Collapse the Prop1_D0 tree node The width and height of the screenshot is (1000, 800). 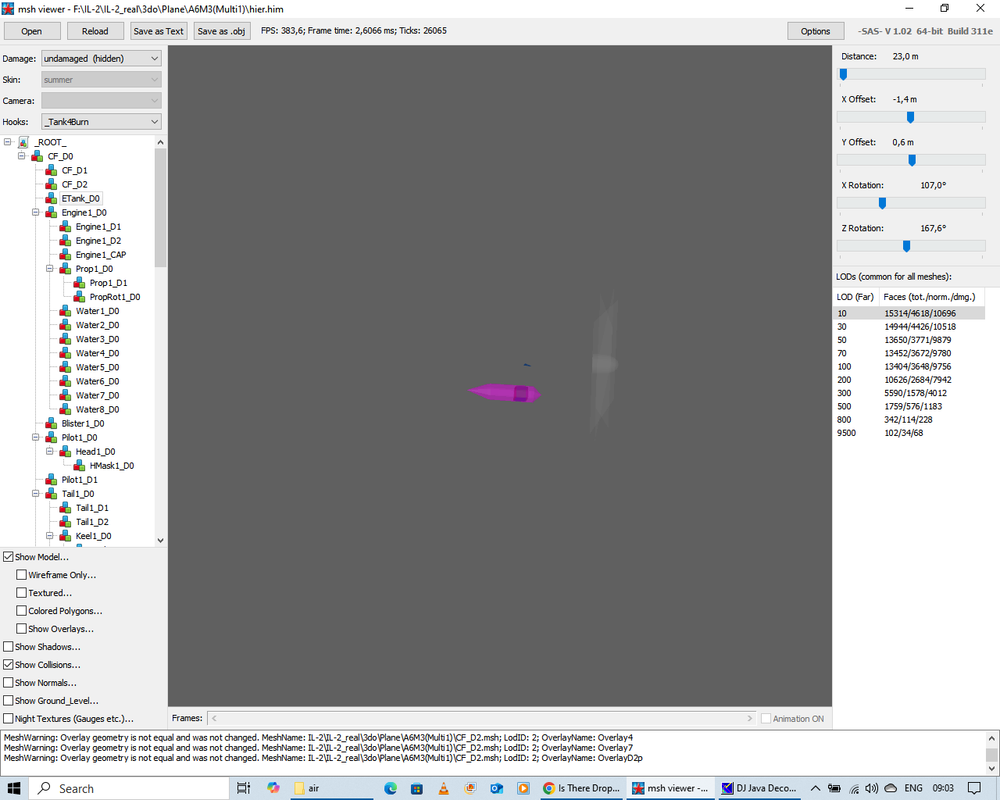coord(50,269)
